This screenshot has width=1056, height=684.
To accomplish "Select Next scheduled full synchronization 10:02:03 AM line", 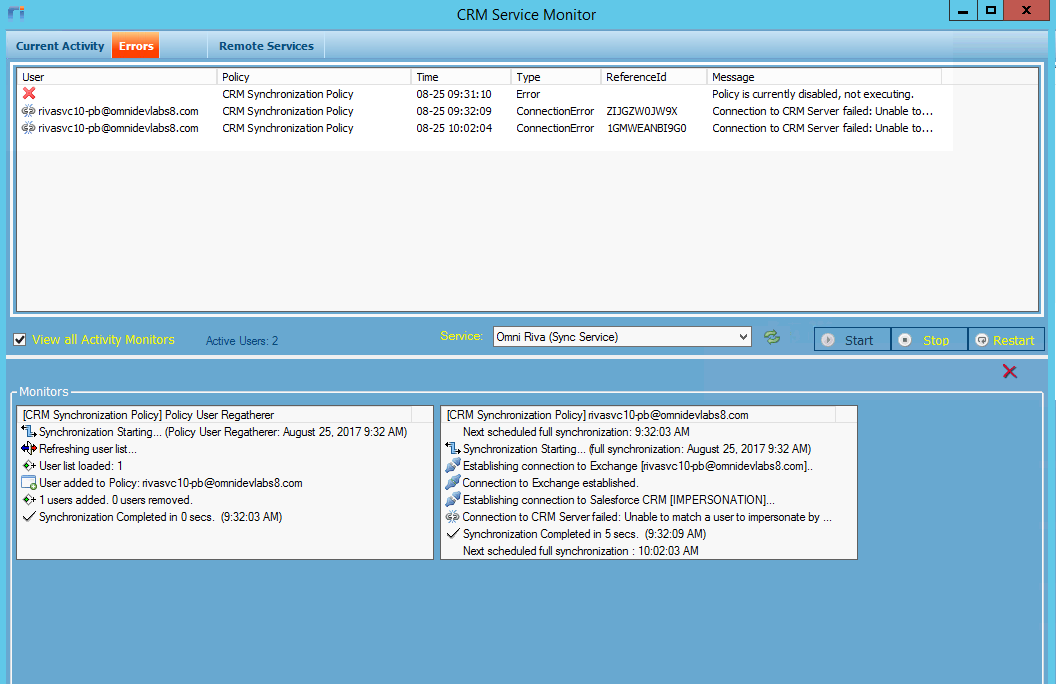I will coord(581,551).
